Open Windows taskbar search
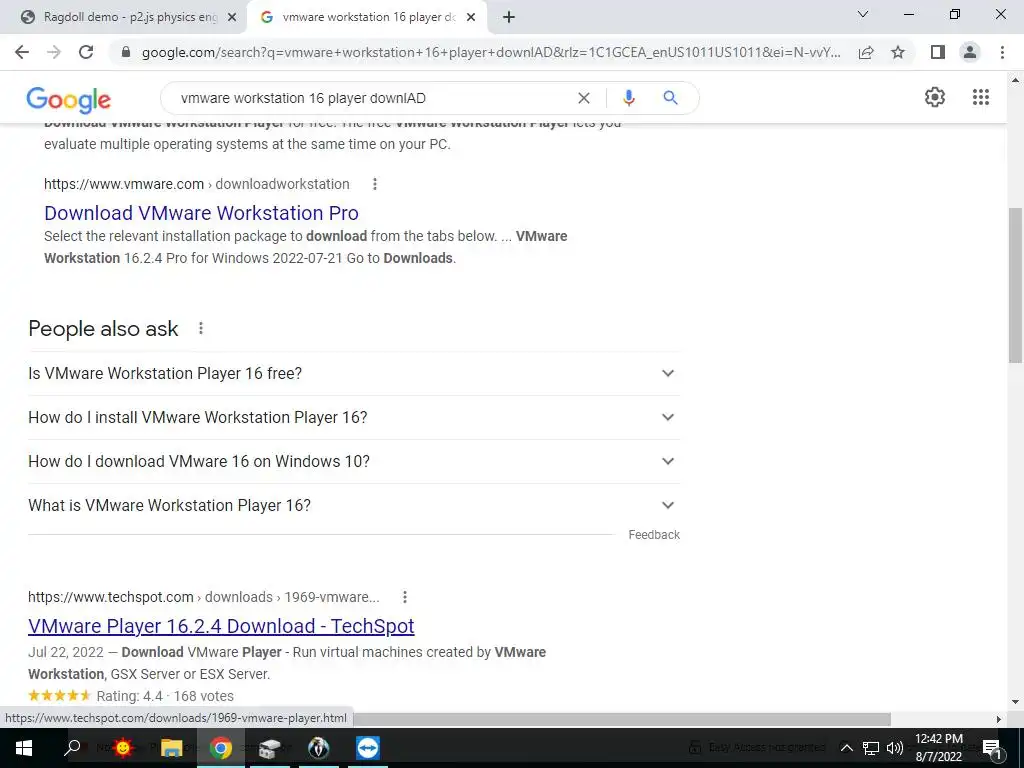Viewport: 1024px width, 768px height. [72, 748]
